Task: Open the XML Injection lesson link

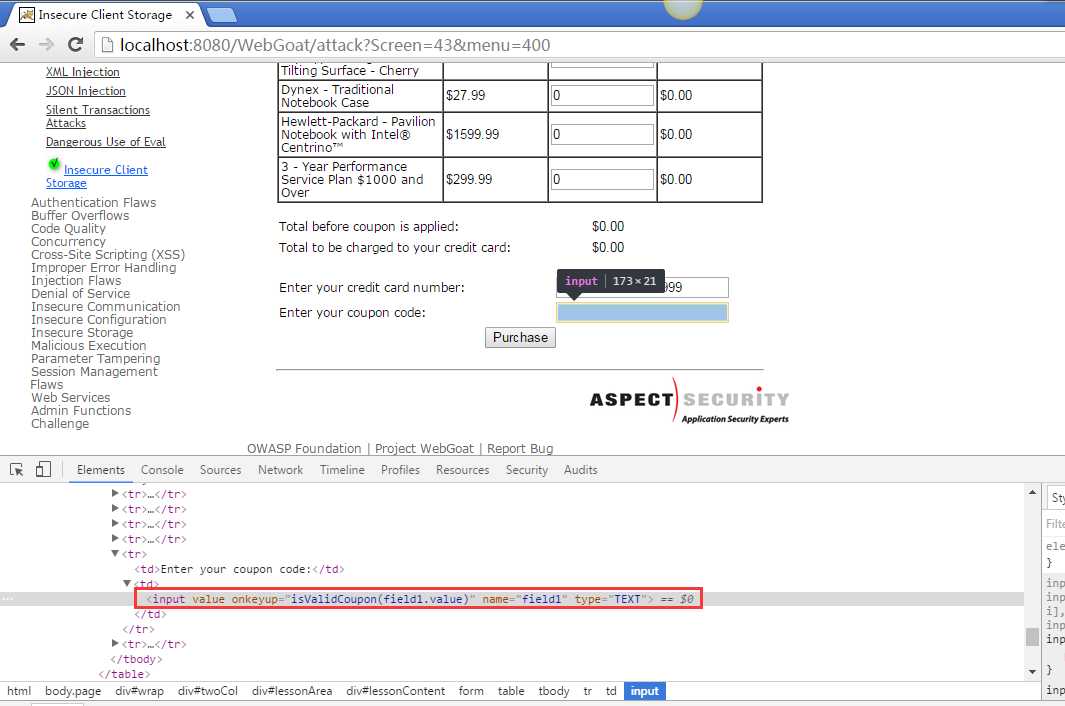Action: coord(83,72)
